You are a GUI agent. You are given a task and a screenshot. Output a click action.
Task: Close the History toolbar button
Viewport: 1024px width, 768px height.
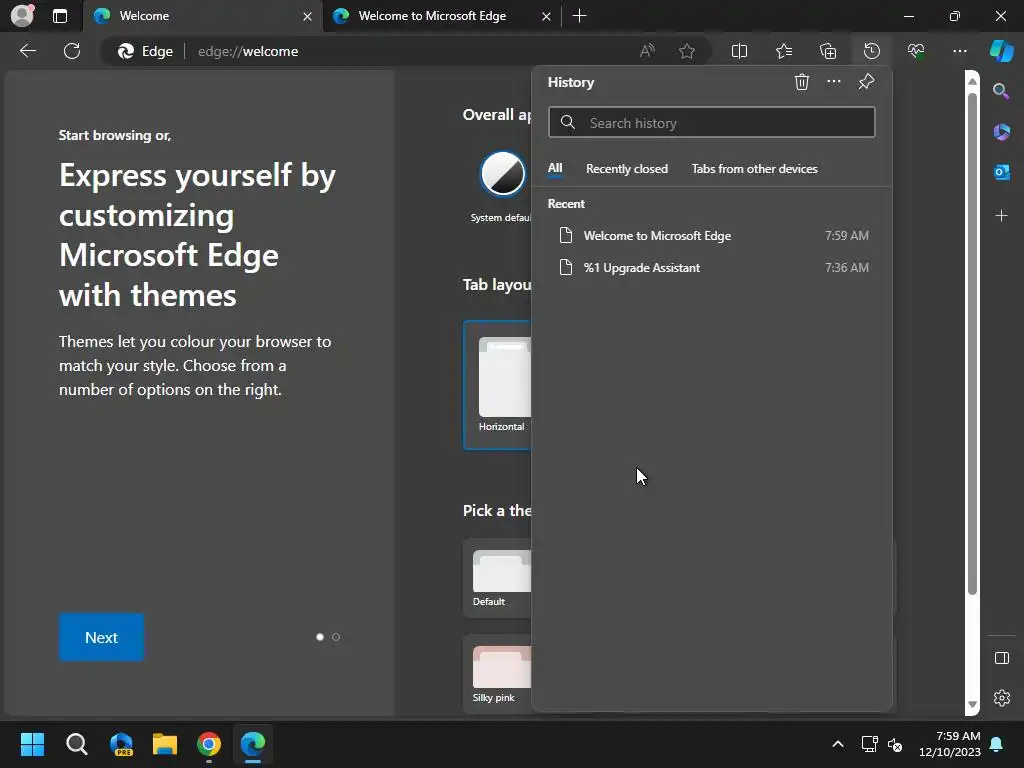tap(872, 51)
